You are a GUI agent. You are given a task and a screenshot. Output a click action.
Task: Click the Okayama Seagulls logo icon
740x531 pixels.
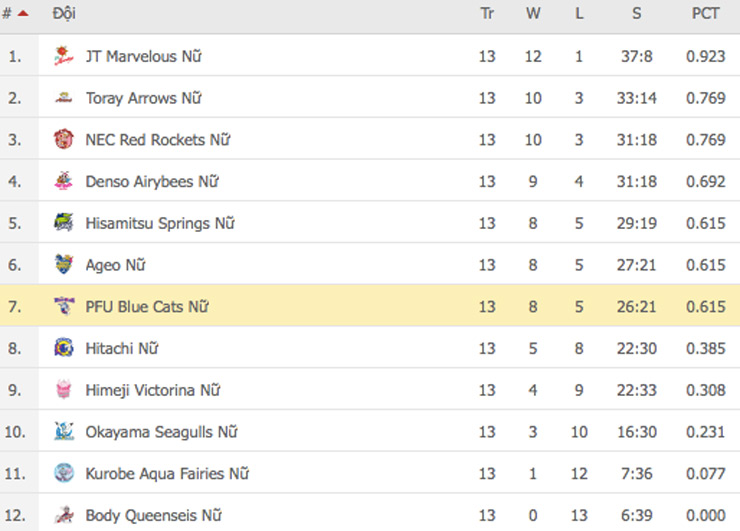64,432
